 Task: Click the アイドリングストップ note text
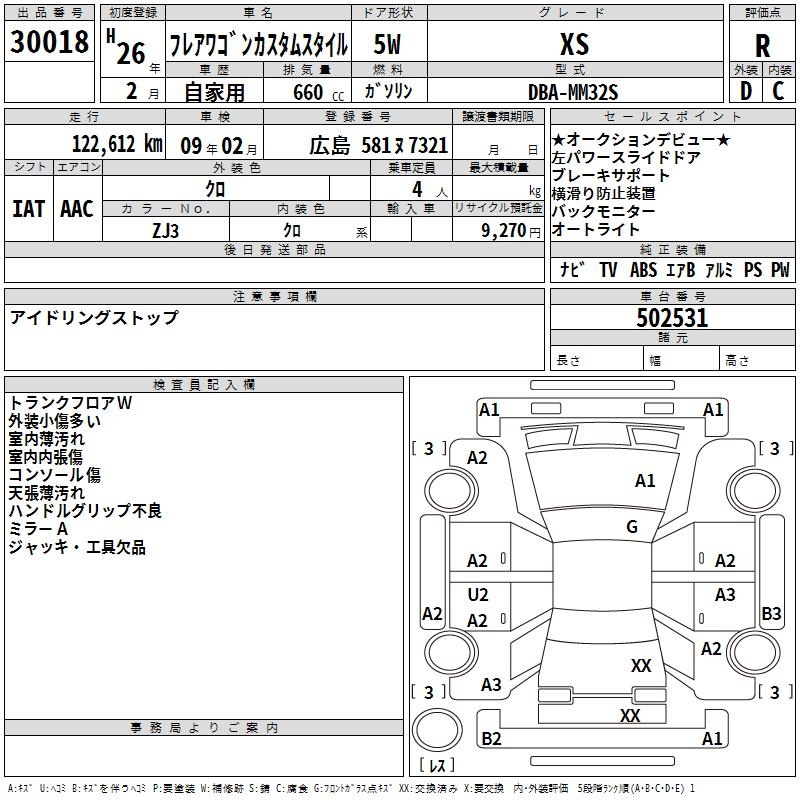click(x=94, y=318)
